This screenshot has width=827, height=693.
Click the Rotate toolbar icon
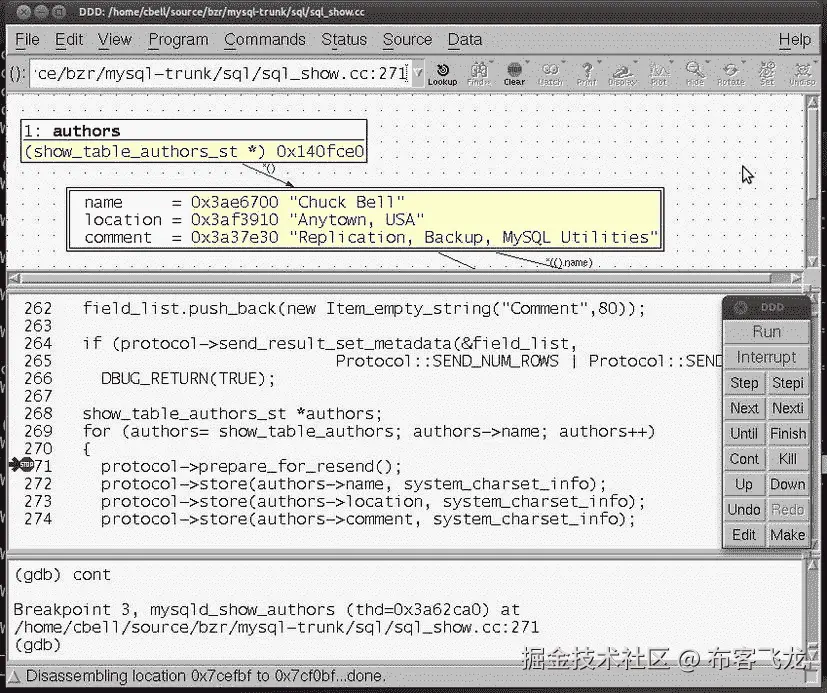coord(731,73)
